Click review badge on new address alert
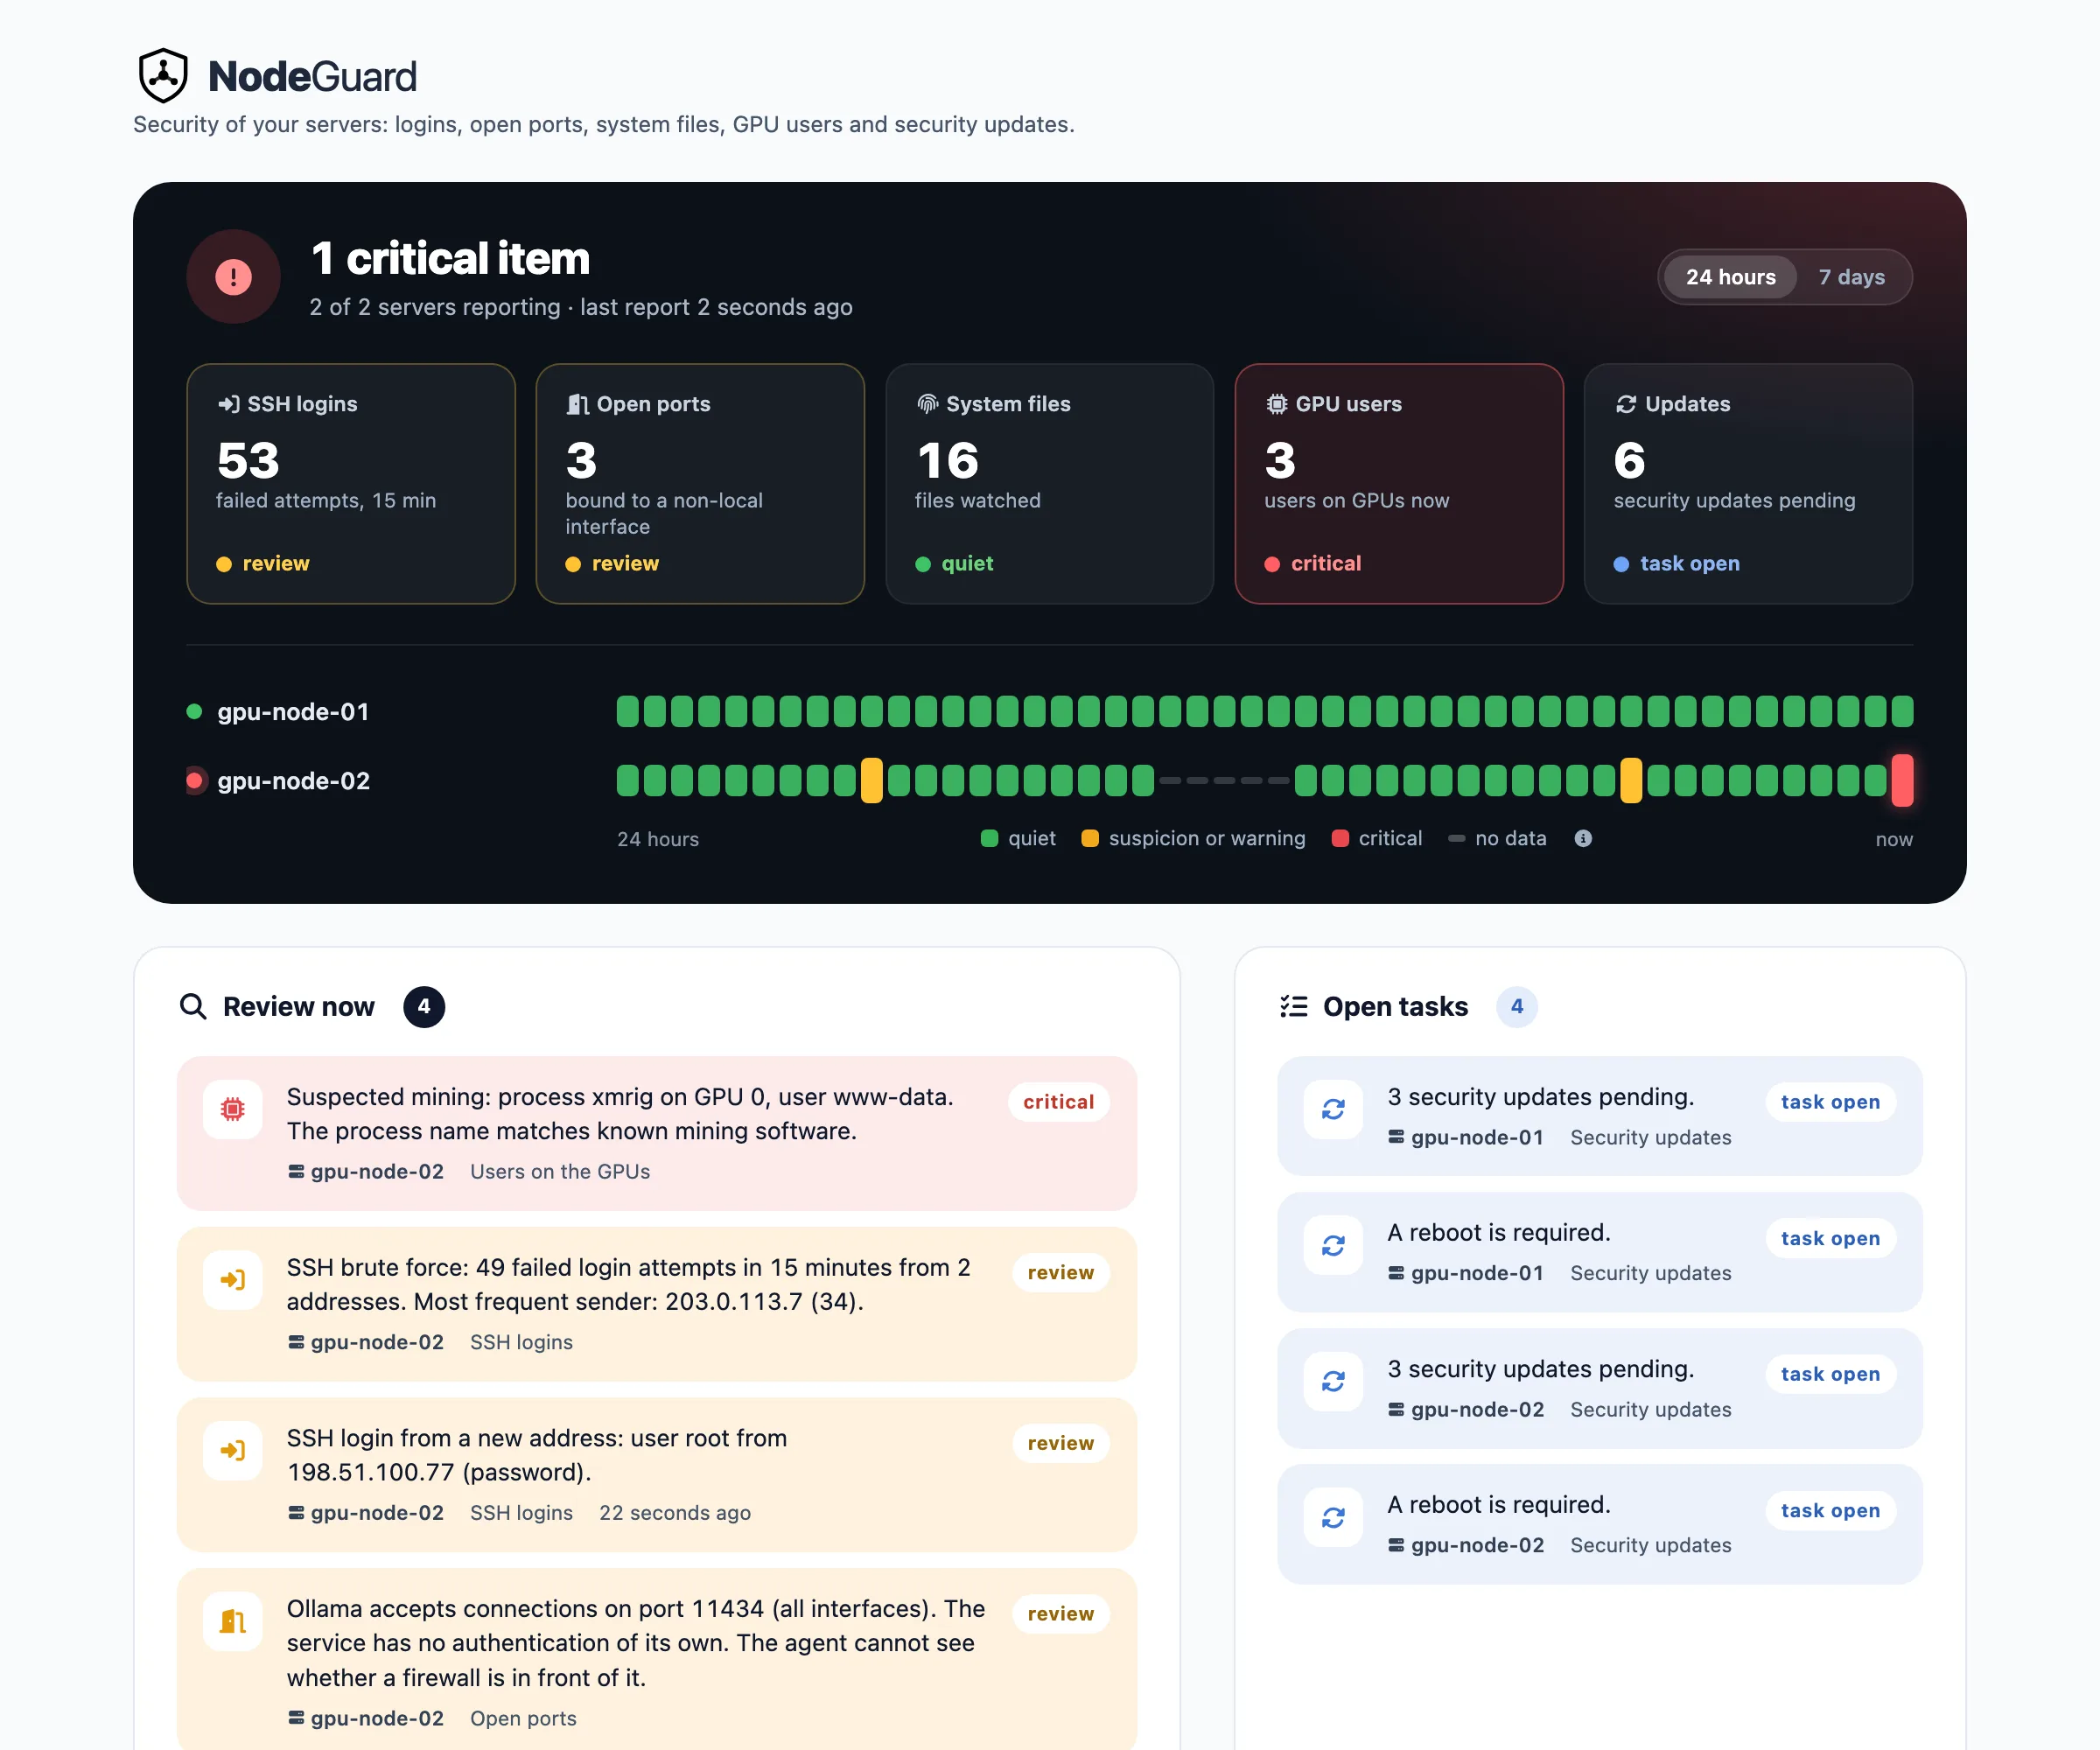The height and width of the screenshot is (1750, 2100). [1060, 1444]
